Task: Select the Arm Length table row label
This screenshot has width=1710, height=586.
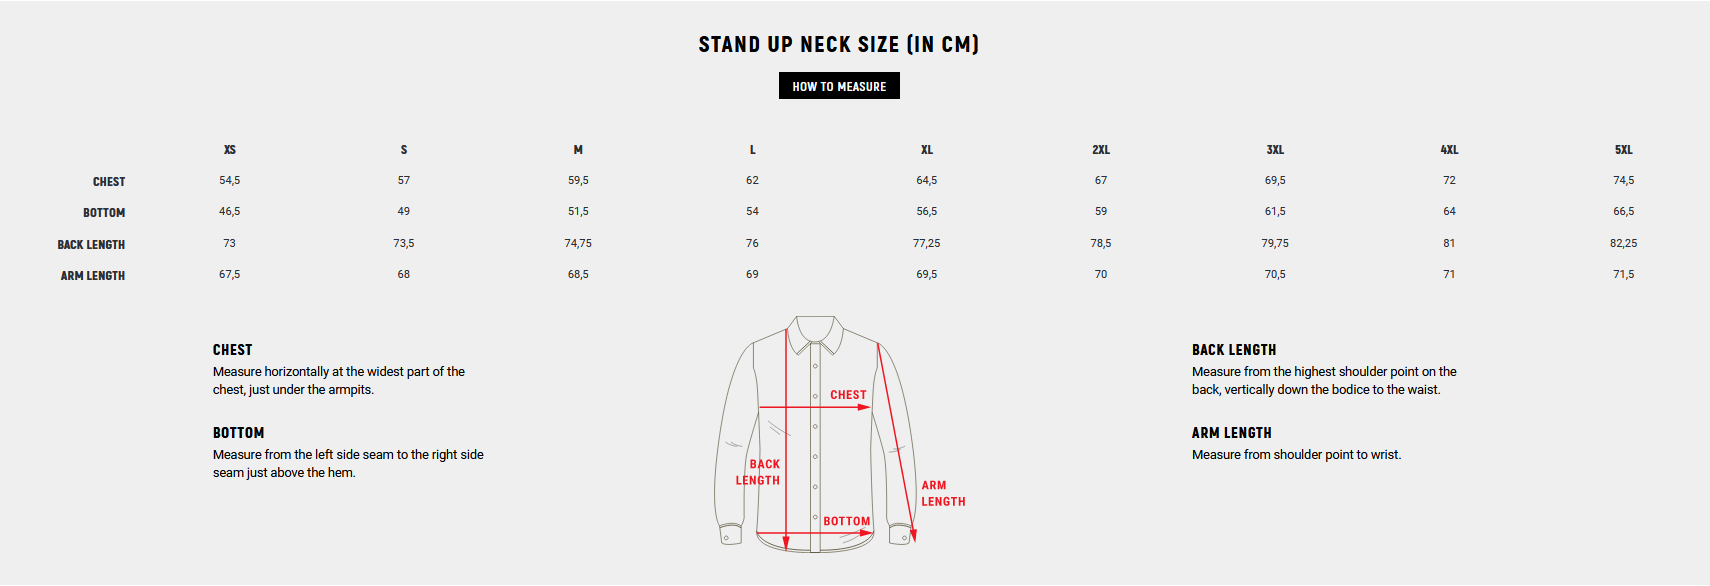Action: point(93,276)
